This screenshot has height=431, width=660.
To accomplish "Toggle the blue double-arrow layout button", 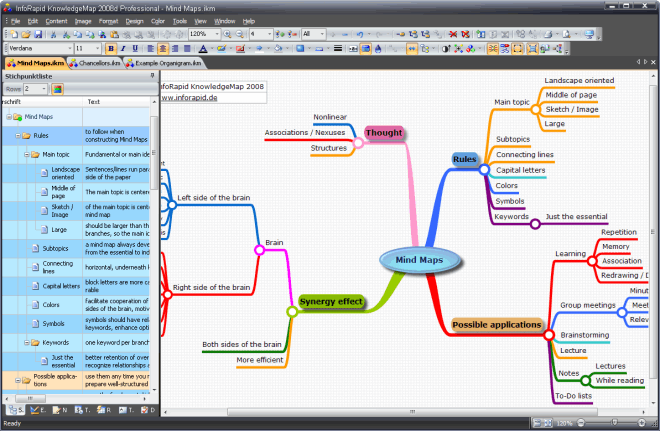I will pyautogui.click(x=412, y=49).
